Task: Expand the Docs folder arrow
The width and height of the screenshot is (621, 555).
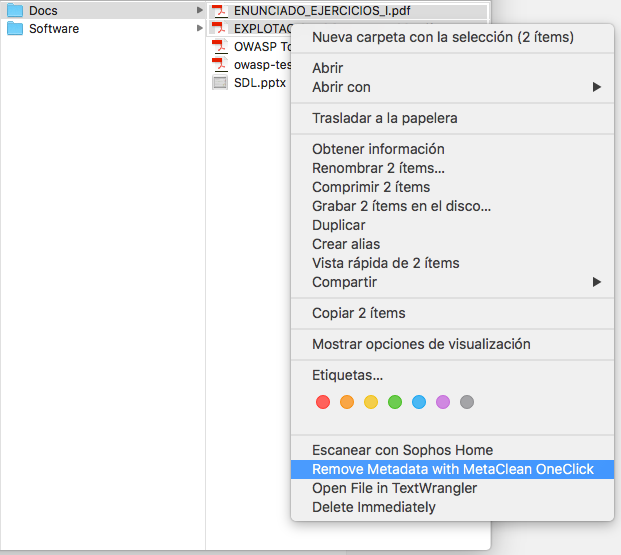Action: pos(199,11)
